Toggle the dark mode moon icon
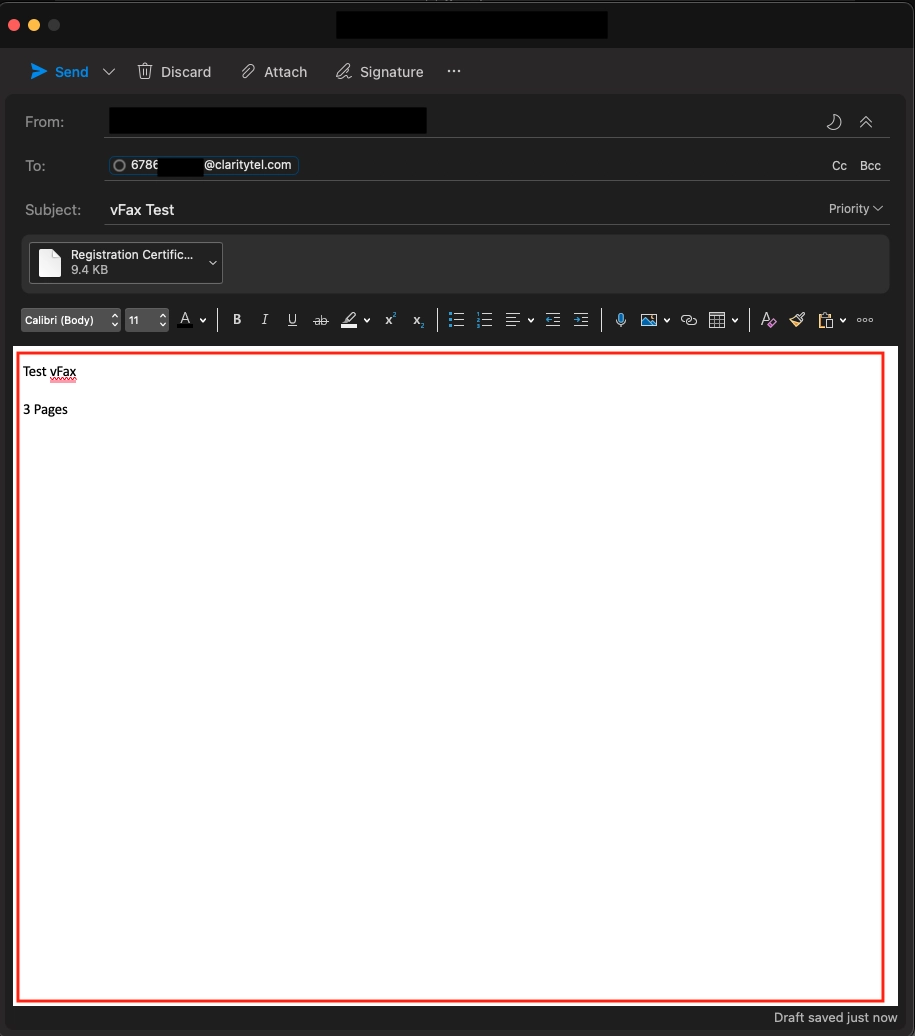 coord(834,122)
